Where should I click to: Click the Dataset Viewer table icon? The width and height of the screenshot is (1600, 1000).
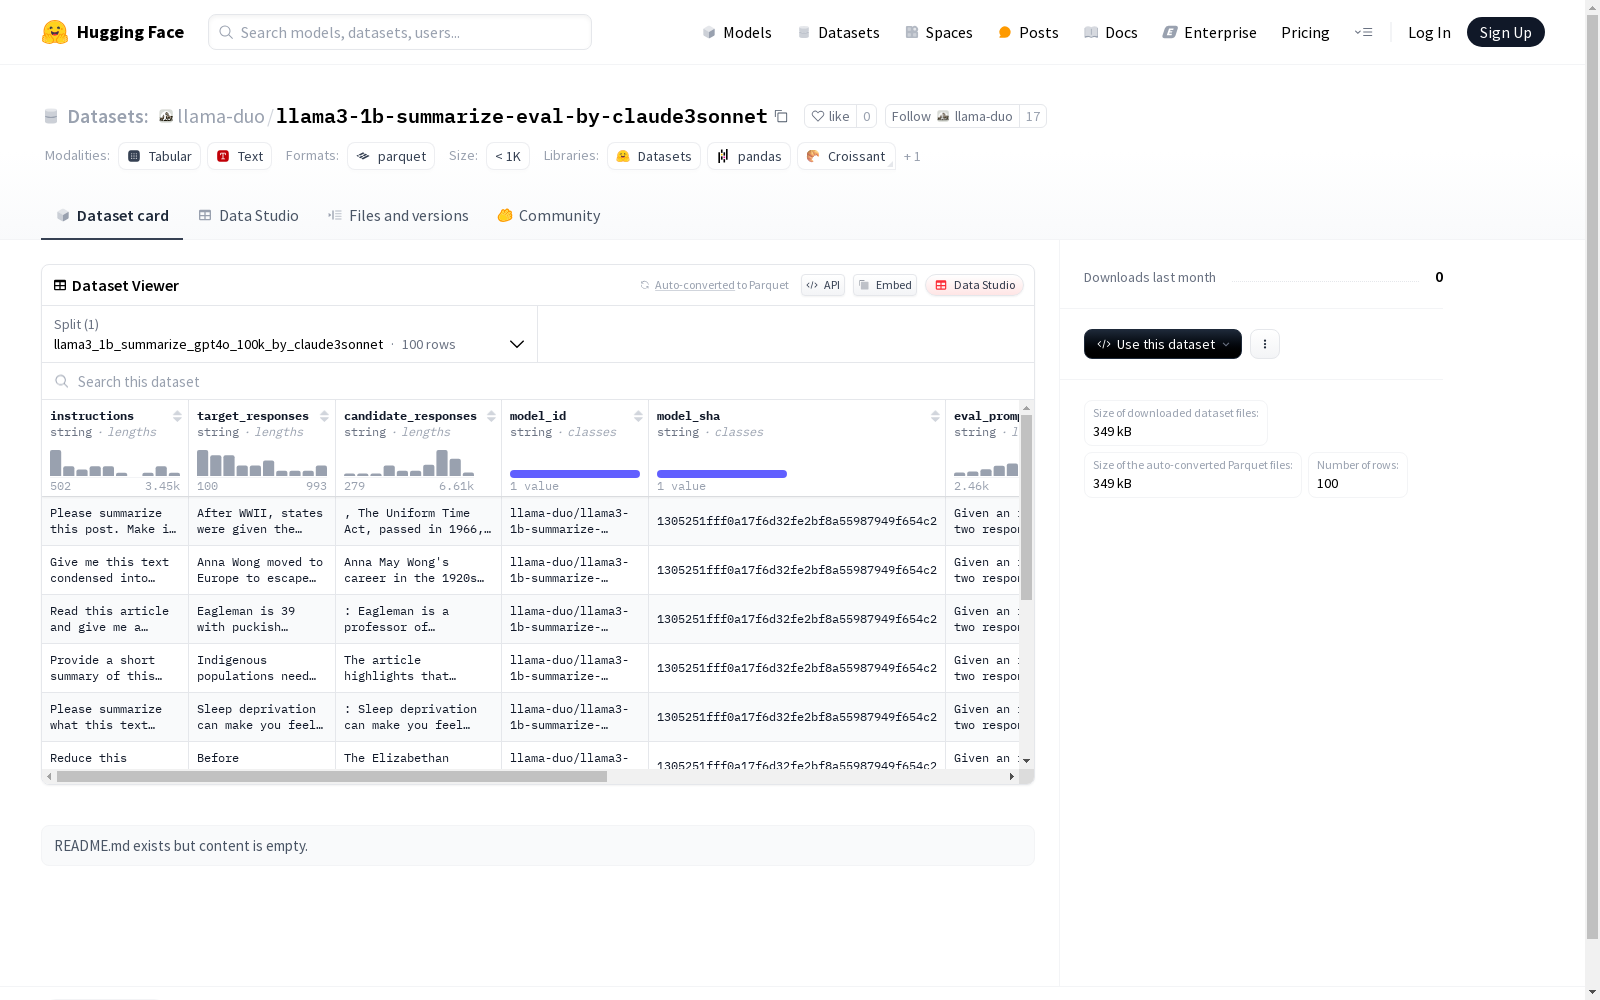(x=60, y=285)
